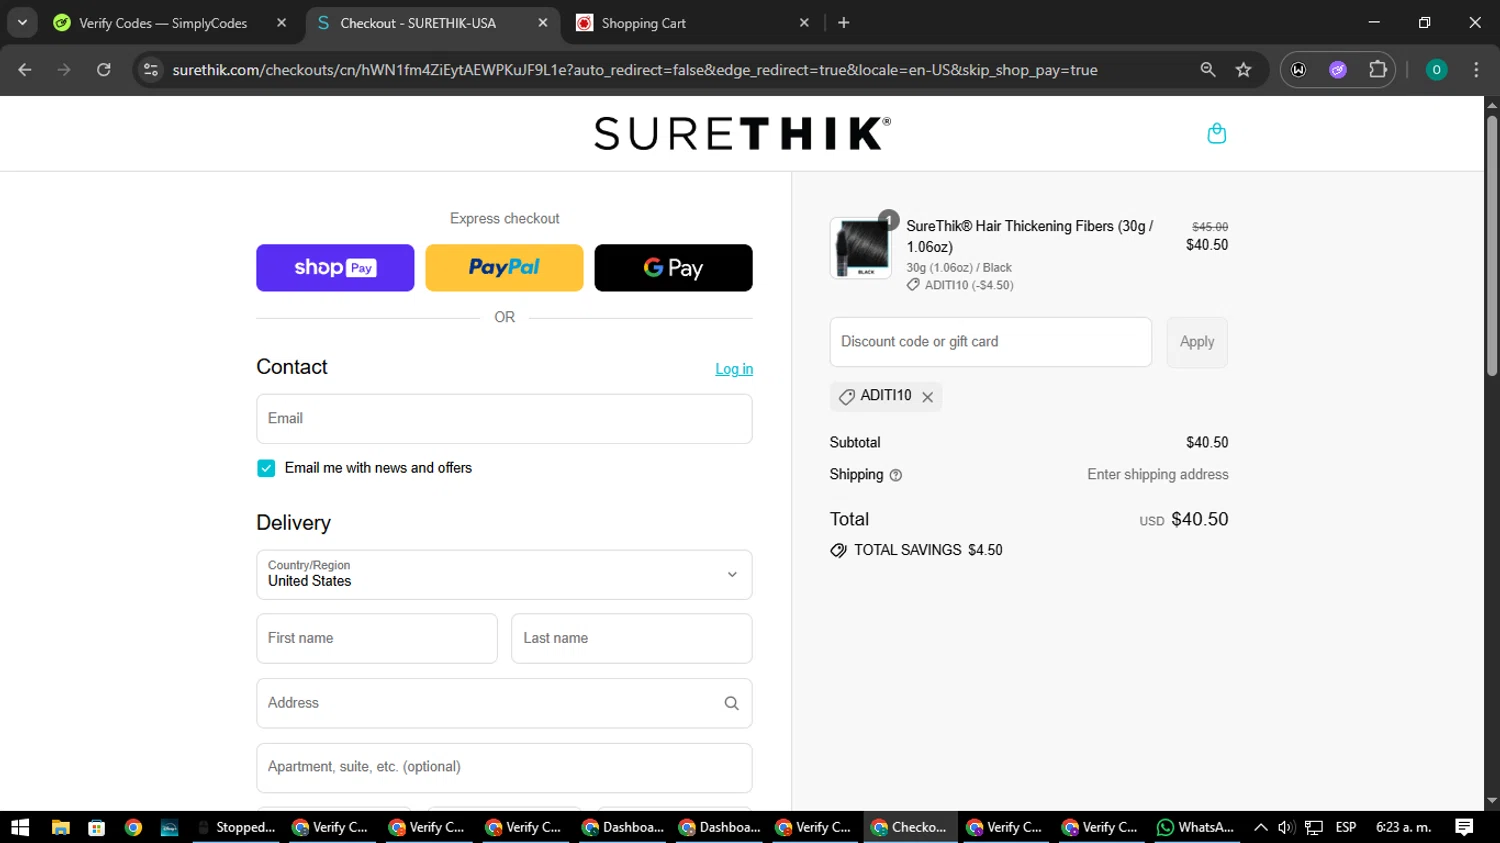The width and height of the screenshot is (1500, 843).
Task: Open the shopping bag cart icon
Action: tap(1216, 133)
